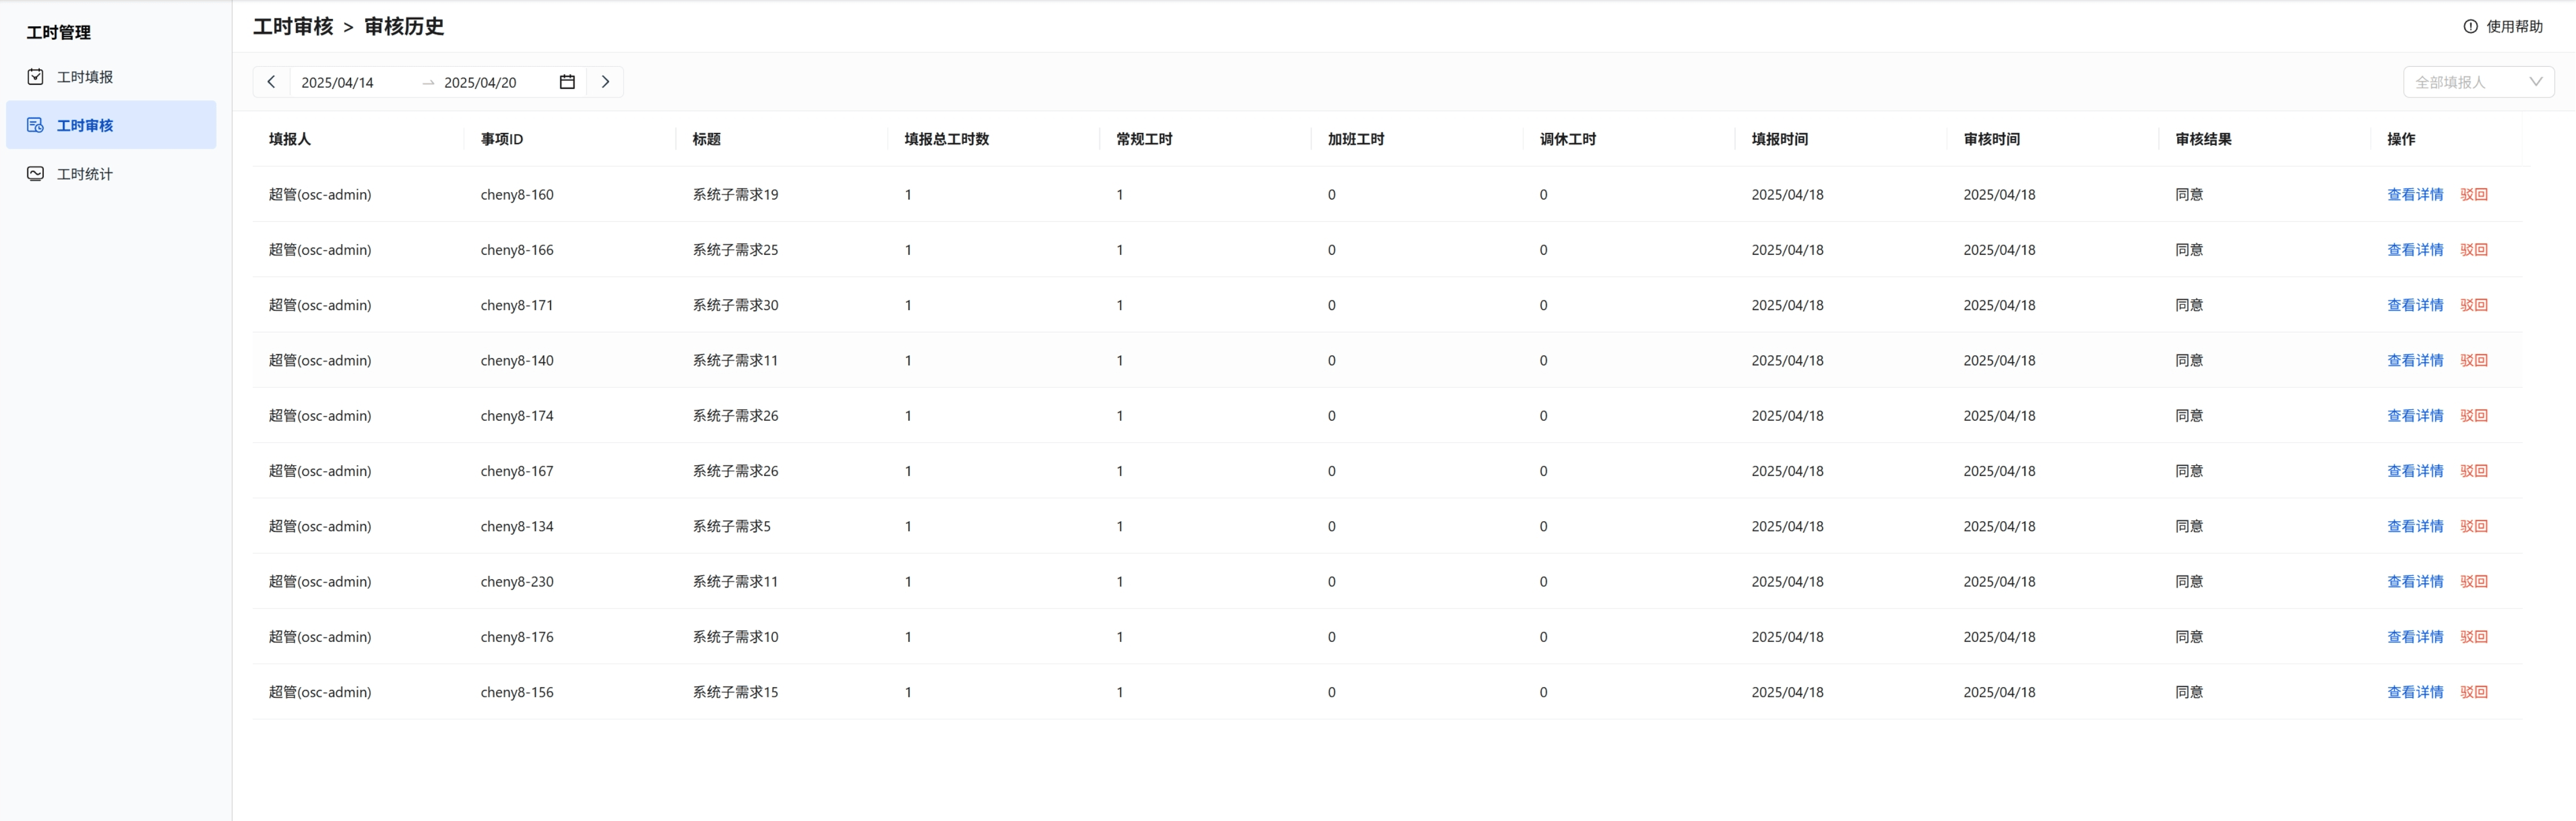The image size is (2576, 821).
Task: Click 审核历史 breadcrumb text
Action: 404,27
